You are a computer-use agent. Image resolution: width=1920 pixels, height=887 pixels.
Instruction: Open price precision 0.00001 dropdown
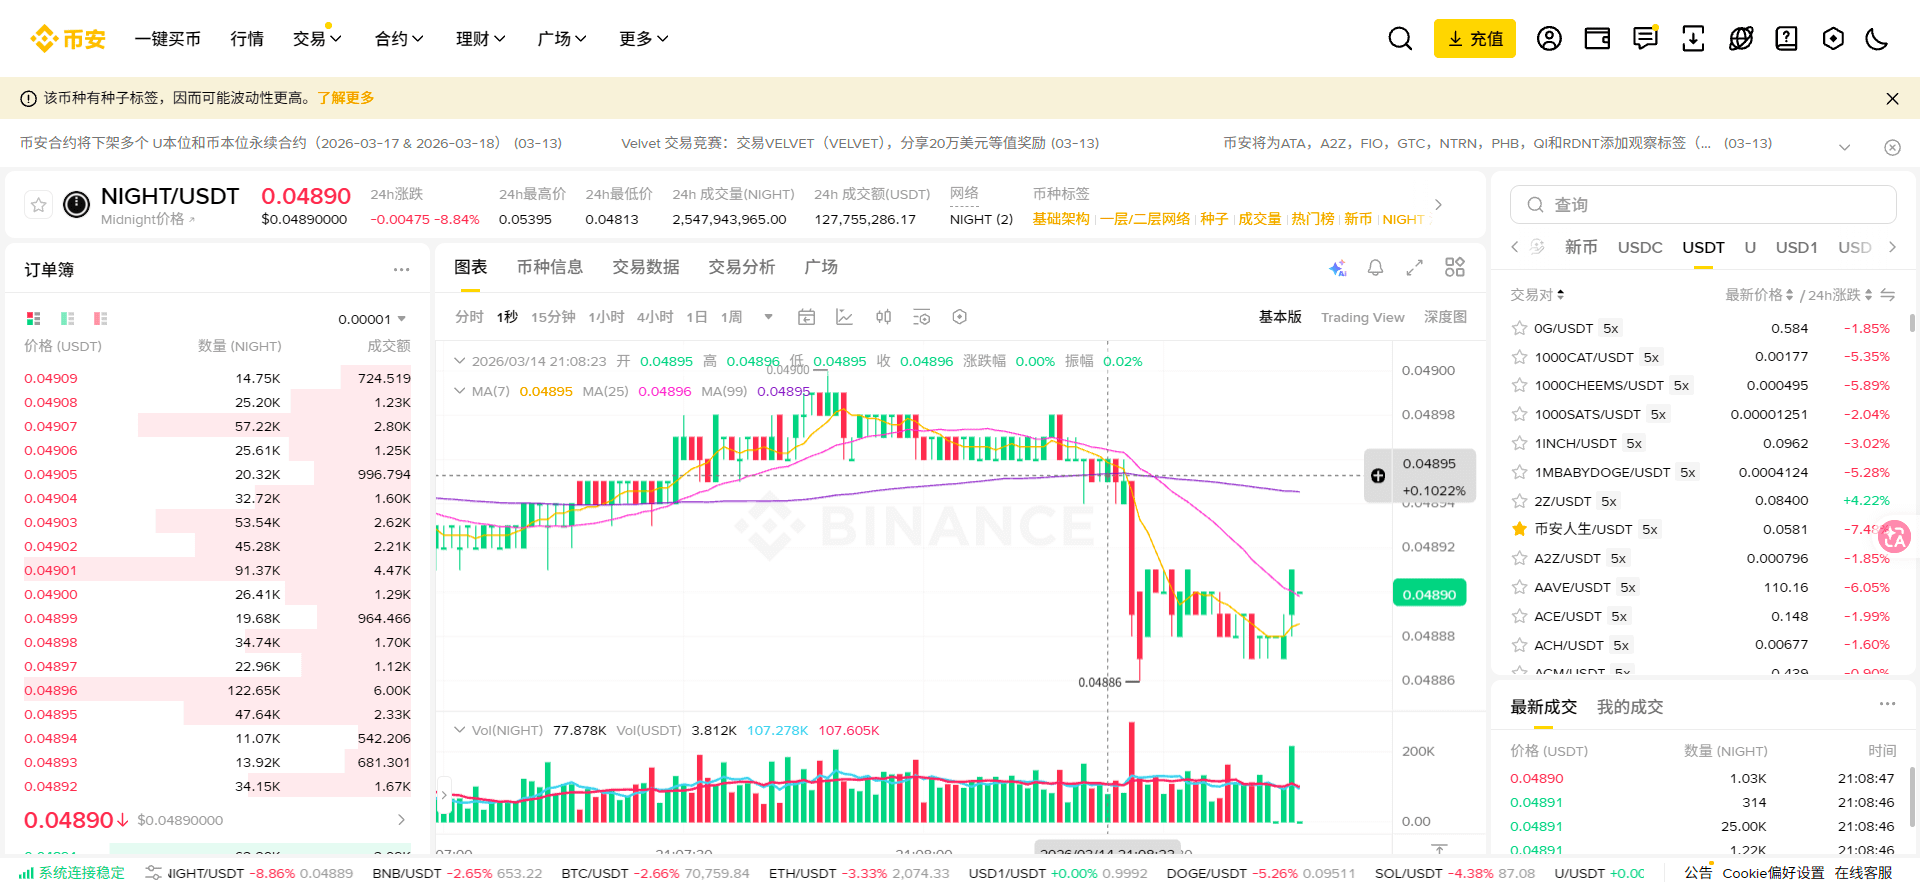click(x=372, y=319)
